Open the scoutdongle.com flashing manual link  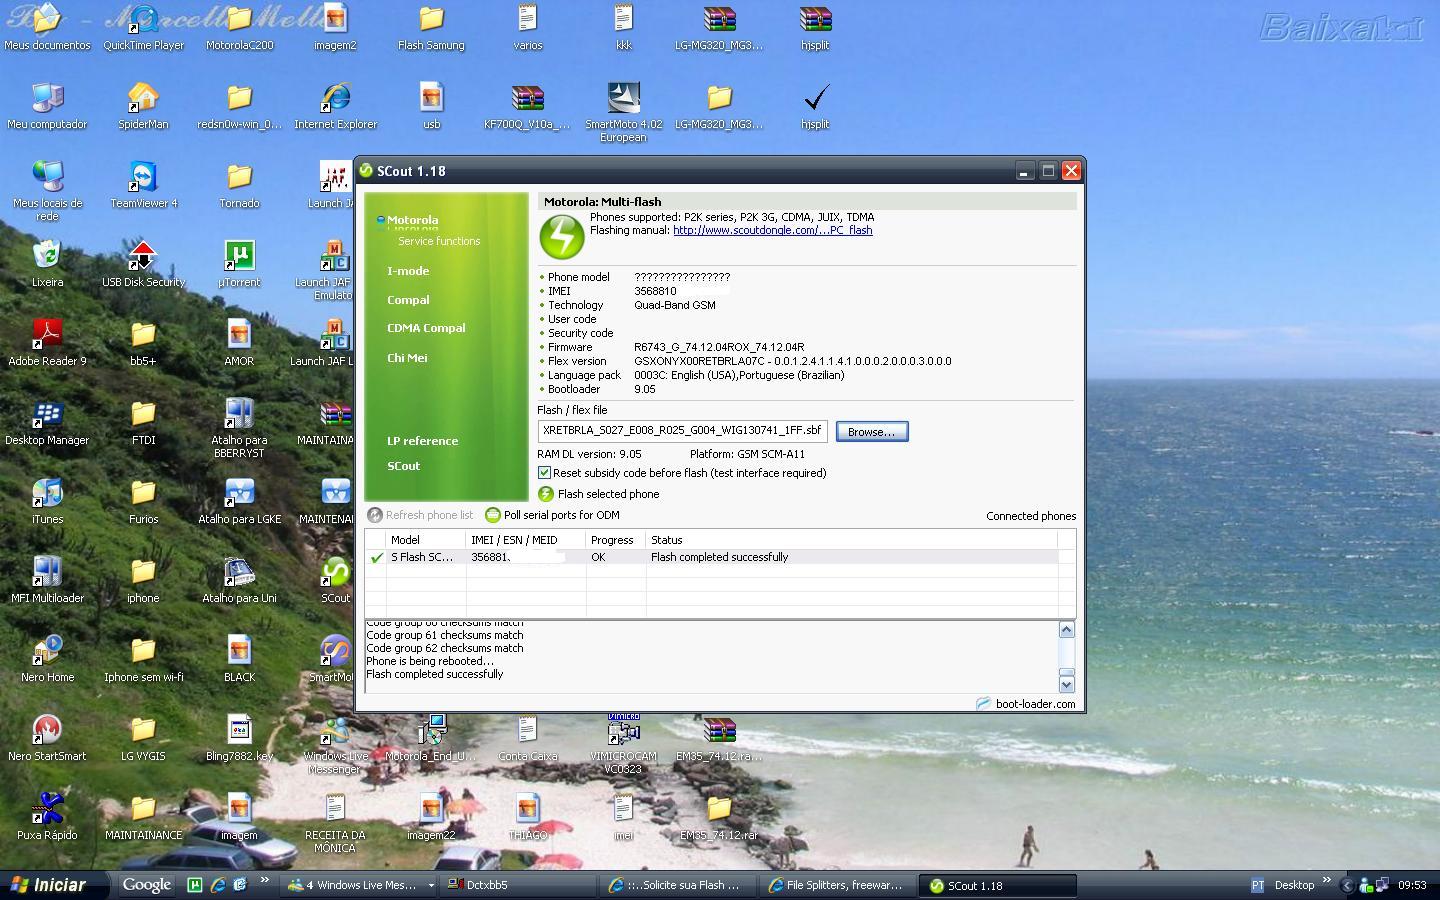[773, 230]
